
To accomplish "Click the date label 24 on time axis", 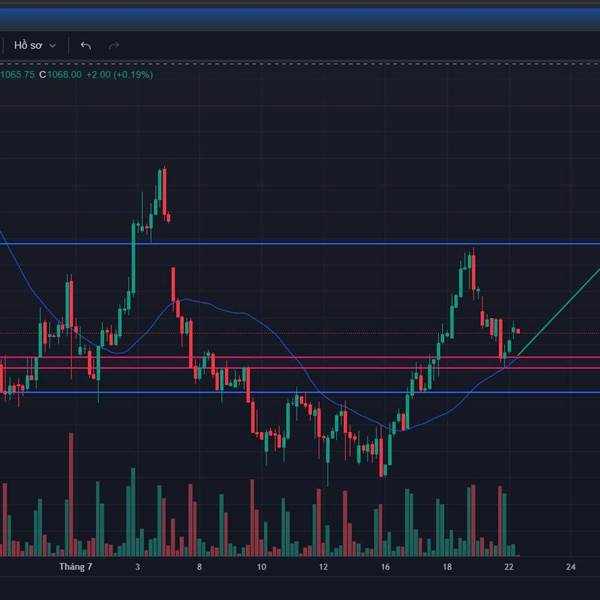I will (x=571, y=567).
